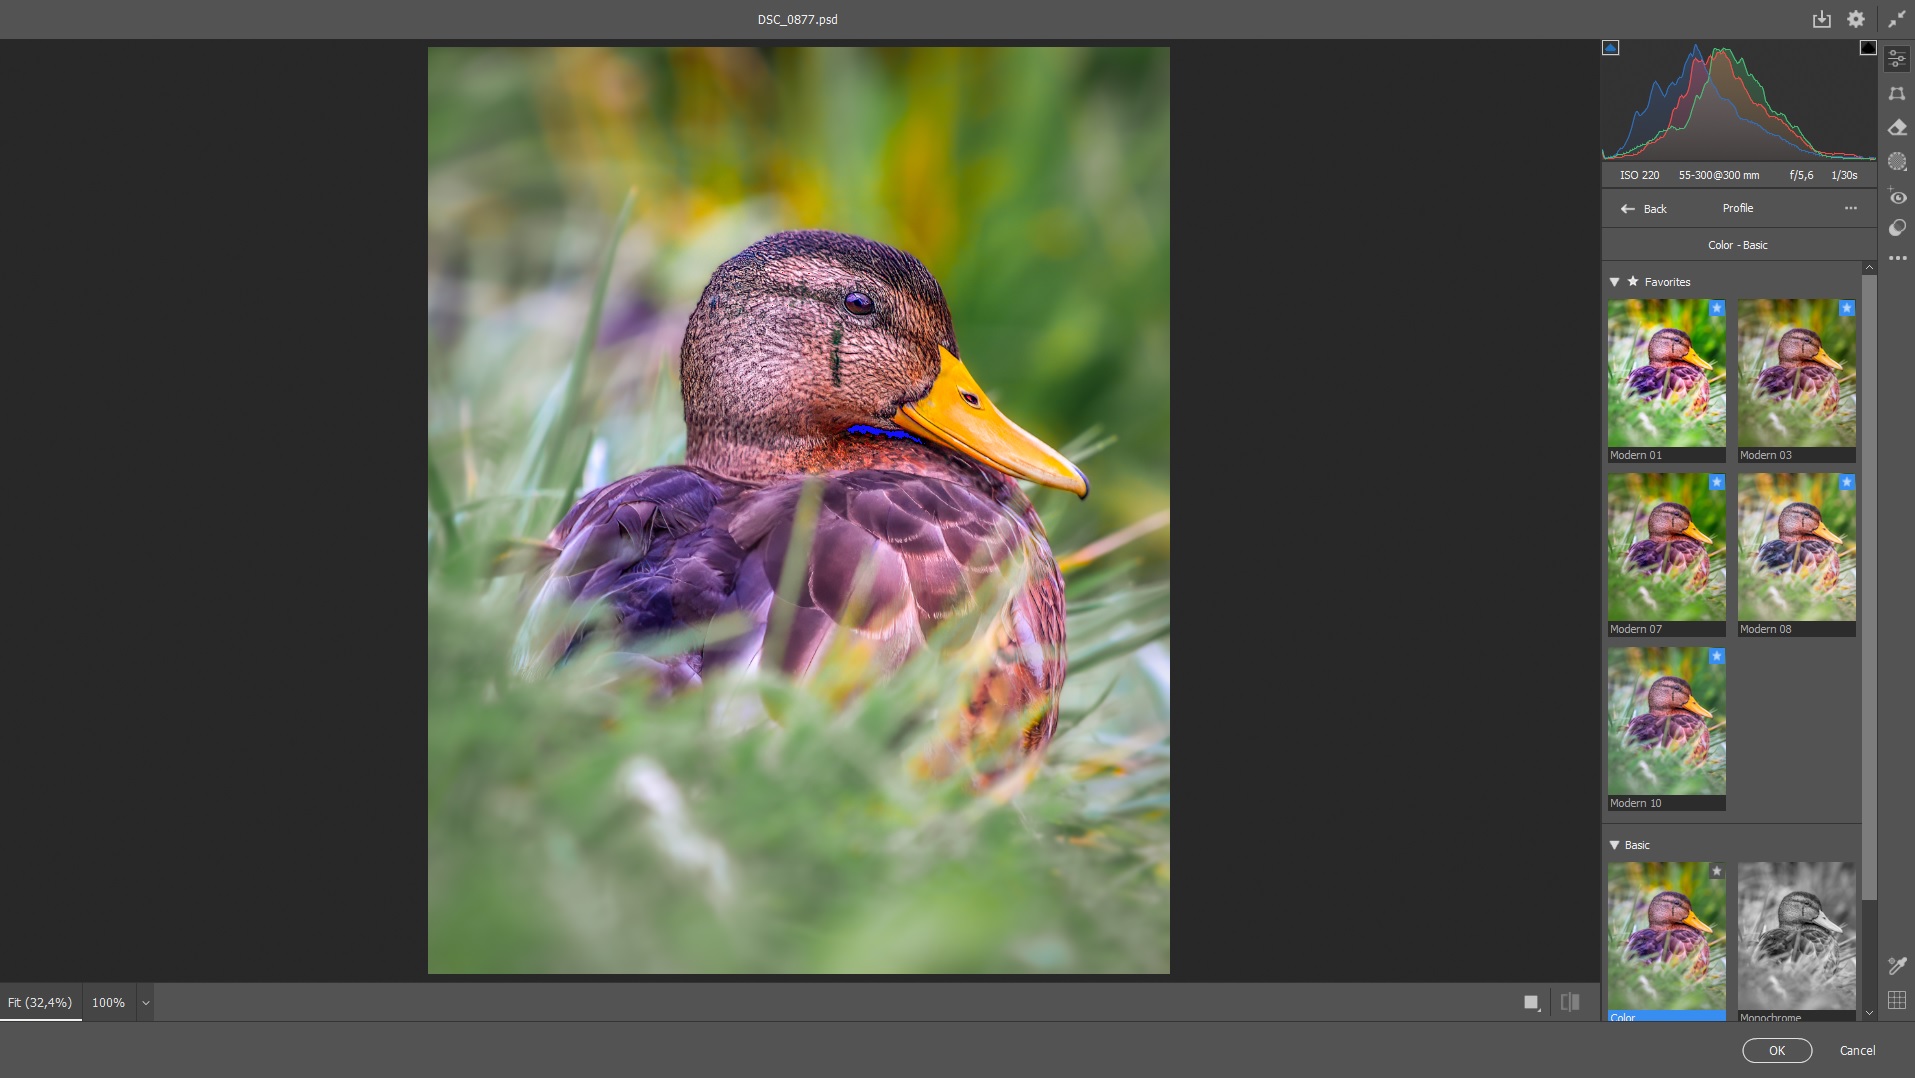Switch to the Fit zoom view
This screenshot has height=1078, width=1915.
(40, 1002)
